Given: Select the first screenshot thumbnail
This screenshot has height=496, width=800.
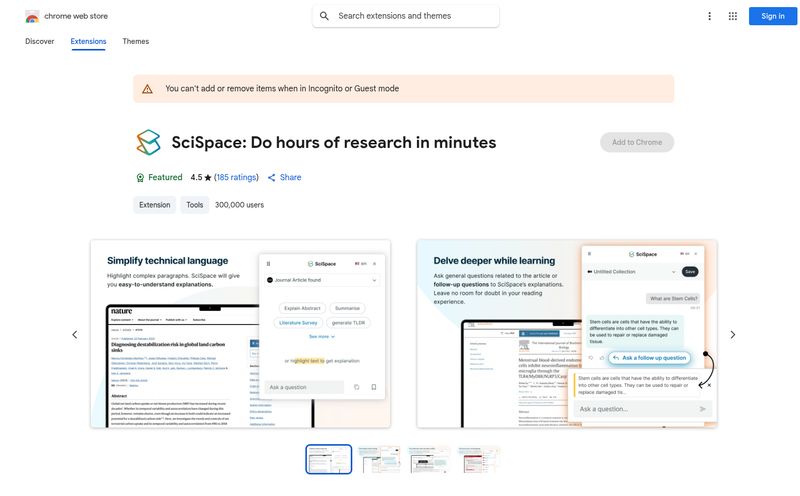Looking at the screenshot, I should pos(329,459).
